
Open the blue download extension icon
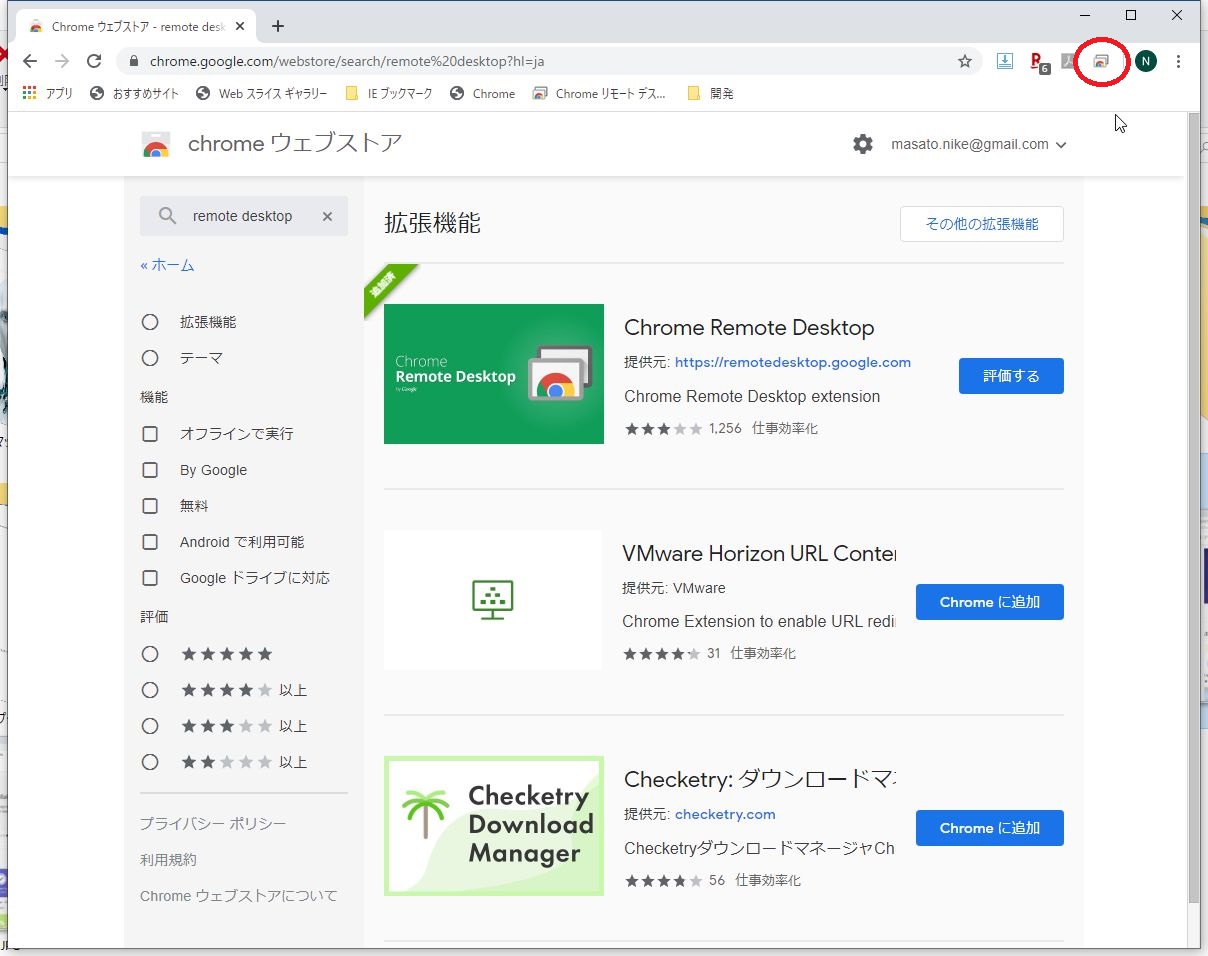pos(1005,61)
